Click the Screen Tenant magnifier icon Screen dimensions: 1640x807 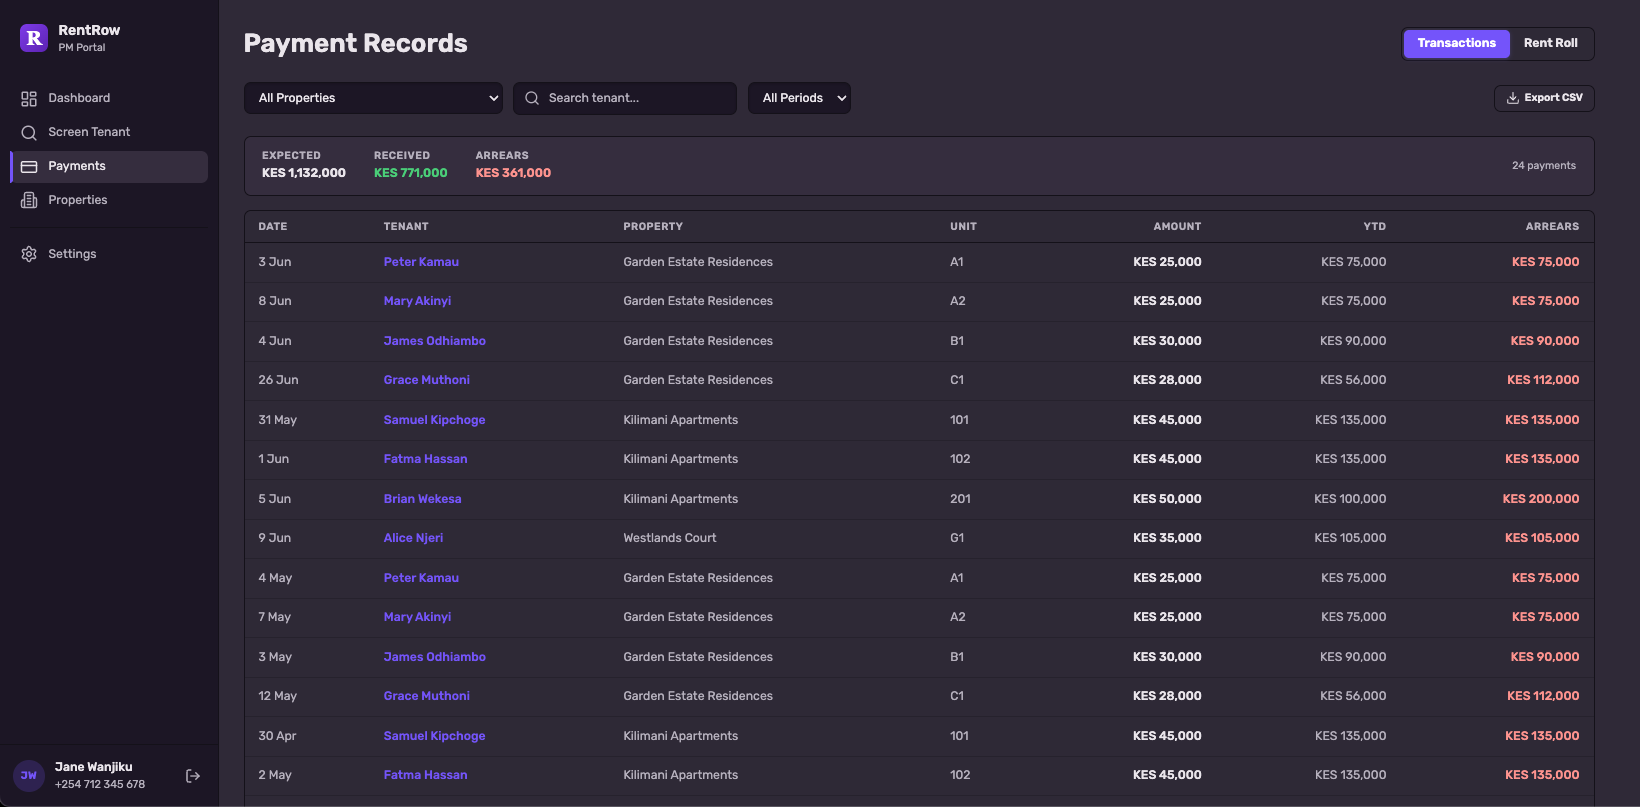point(29,132)
